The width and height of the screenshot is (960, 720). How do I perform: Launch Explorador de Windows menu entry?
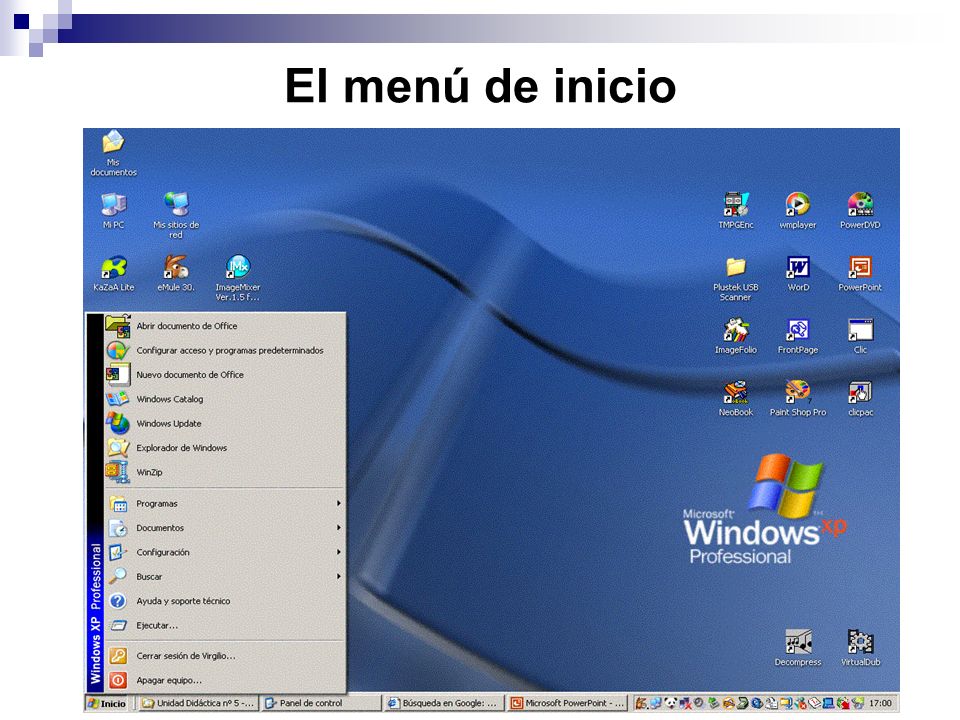click(x=225, y=448)
